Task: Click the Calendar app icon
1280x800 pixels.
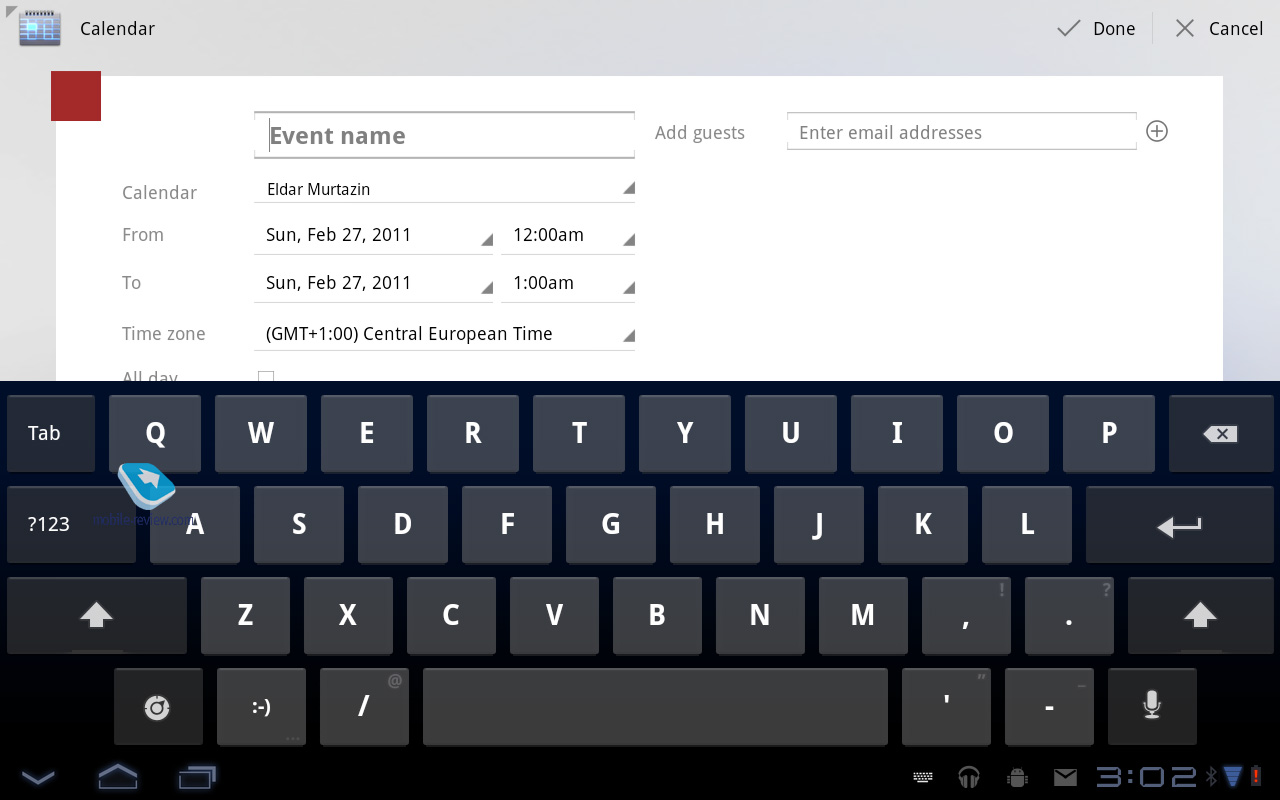Action: pos(40,28)
